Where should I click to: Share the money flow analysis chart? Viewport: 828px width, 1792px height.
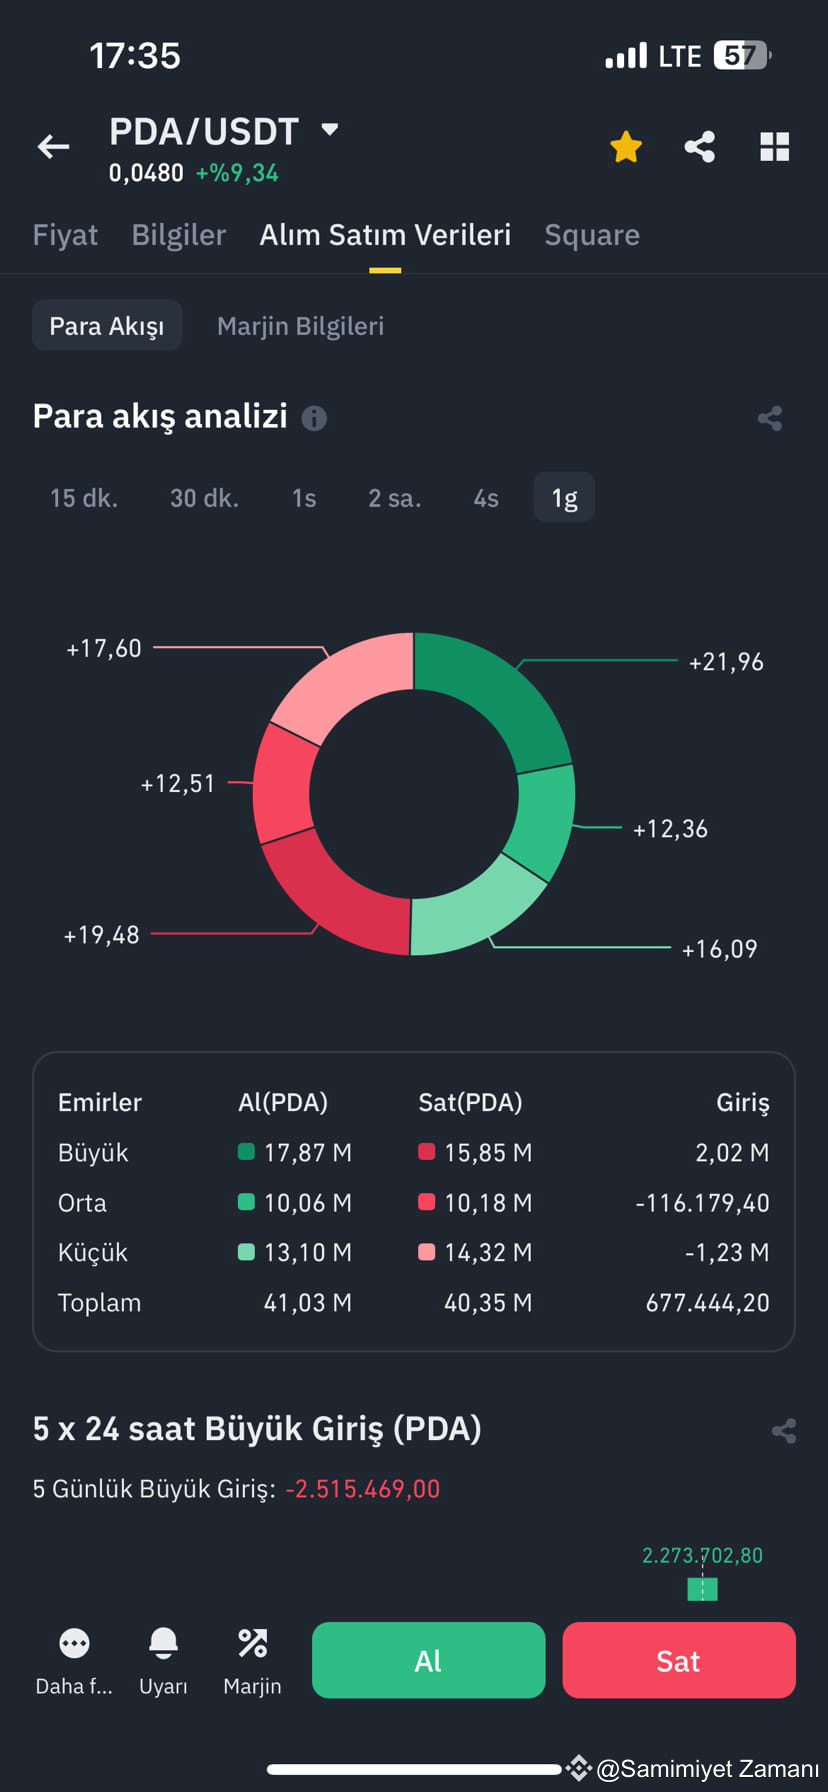(x=770, y=417)
